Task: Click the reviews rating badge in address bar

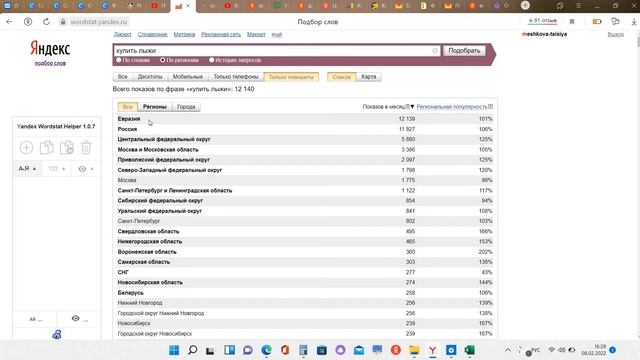Action: (x=542, y=20)
